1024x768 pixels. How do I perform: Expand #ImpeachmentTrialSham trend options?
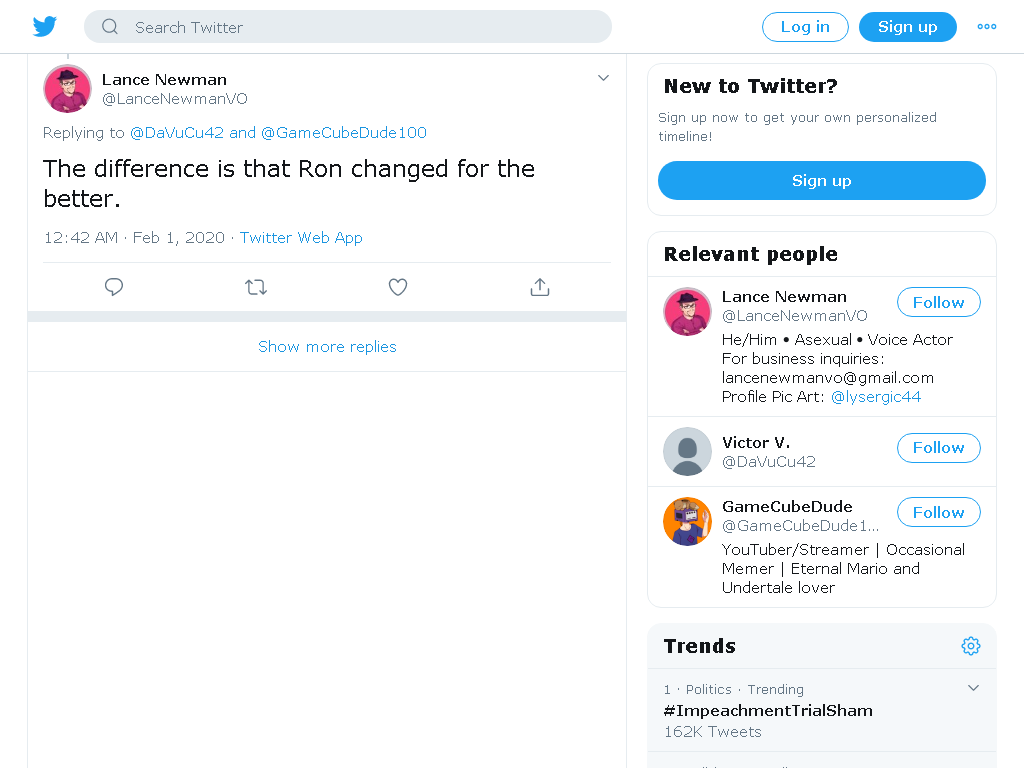tap(973, 688)
